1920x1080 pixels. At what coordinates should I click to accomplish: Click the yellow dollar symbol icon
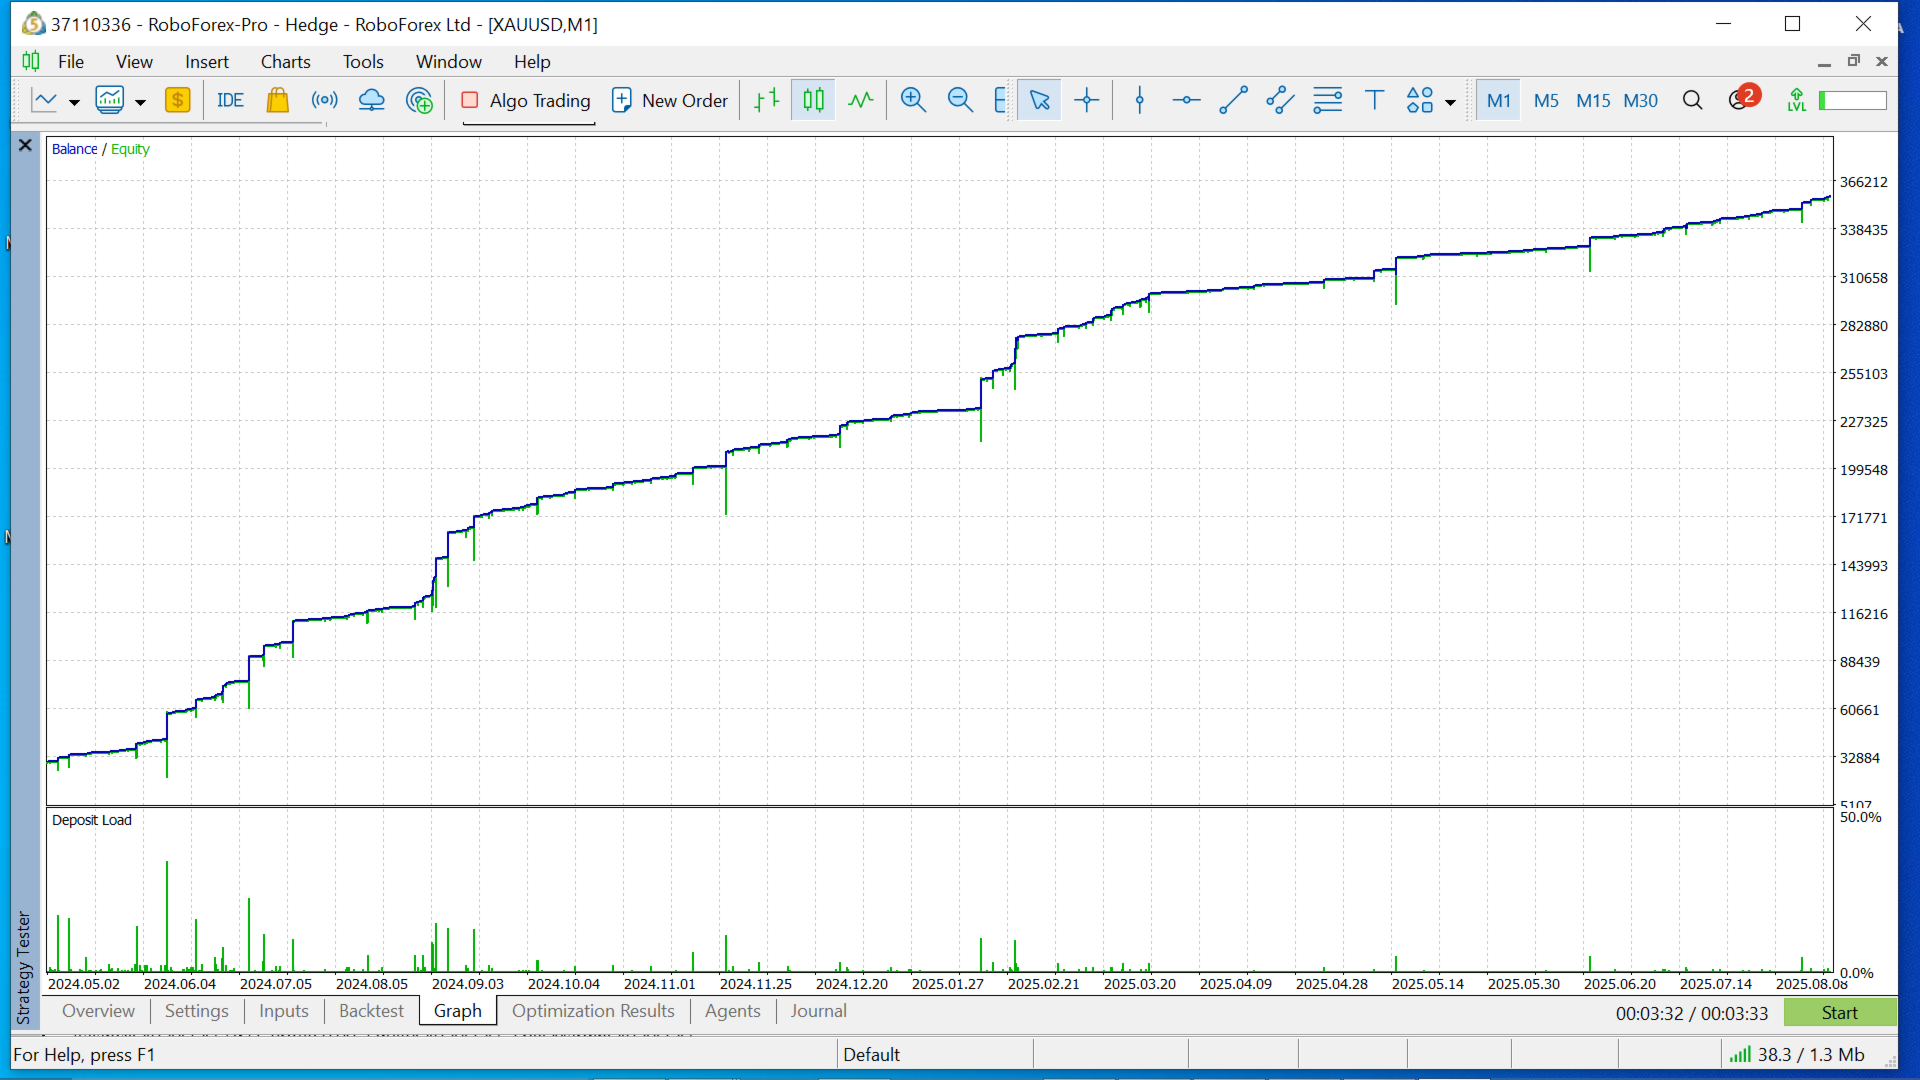pyautogui.click(x=177, y=100)
